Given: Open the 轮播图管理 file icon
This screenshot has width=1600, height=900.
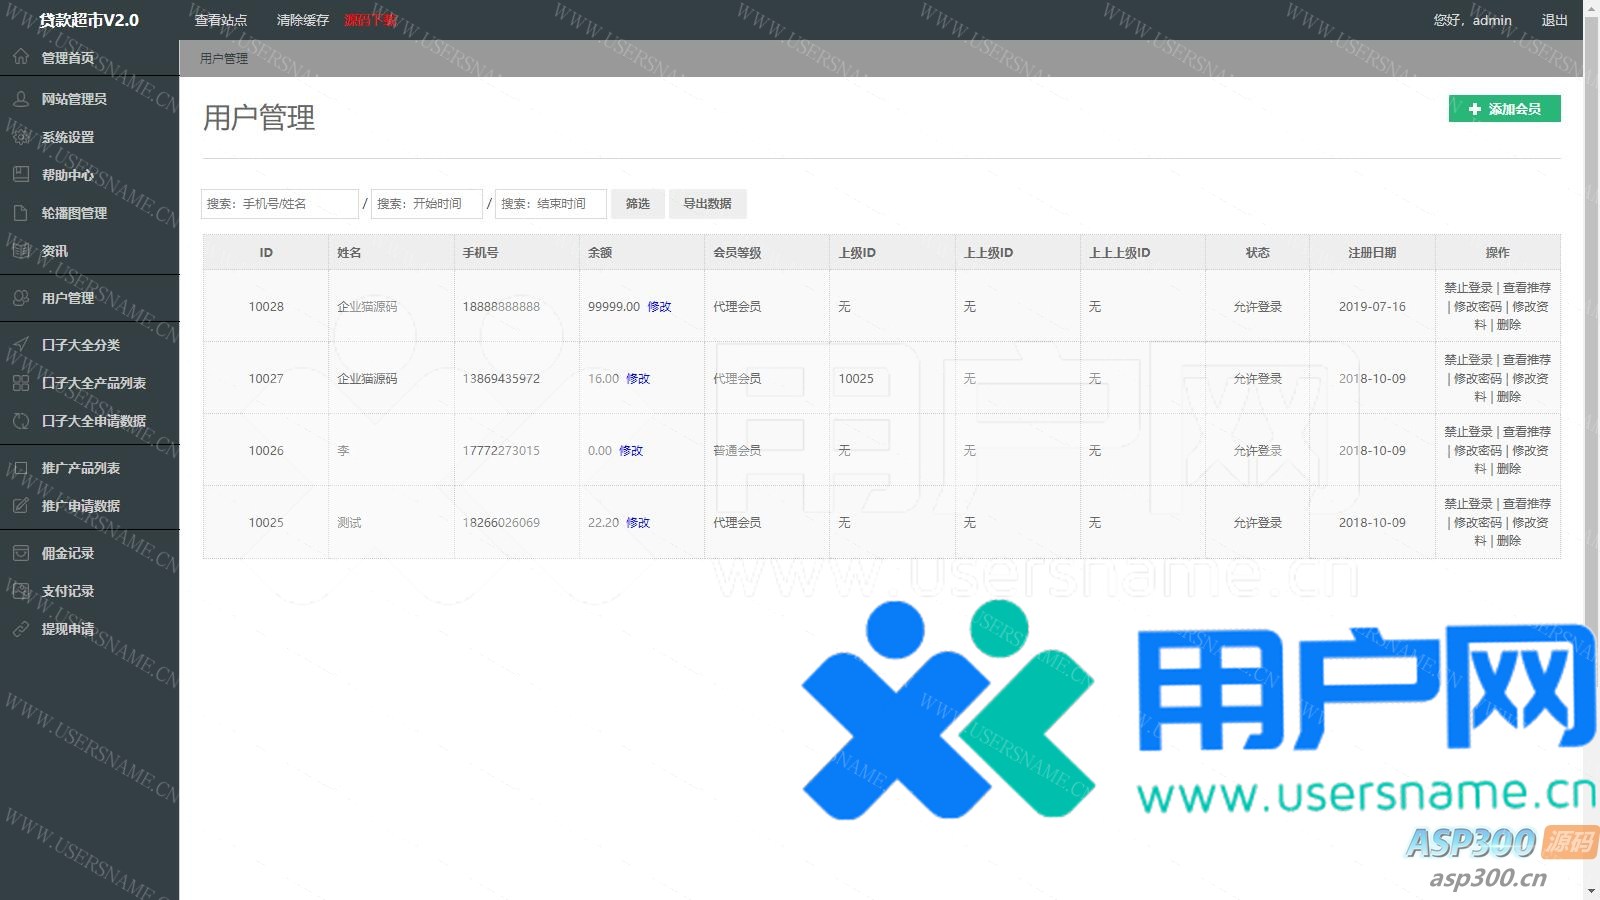Looking at the screenshot, I should click(21, 213).
